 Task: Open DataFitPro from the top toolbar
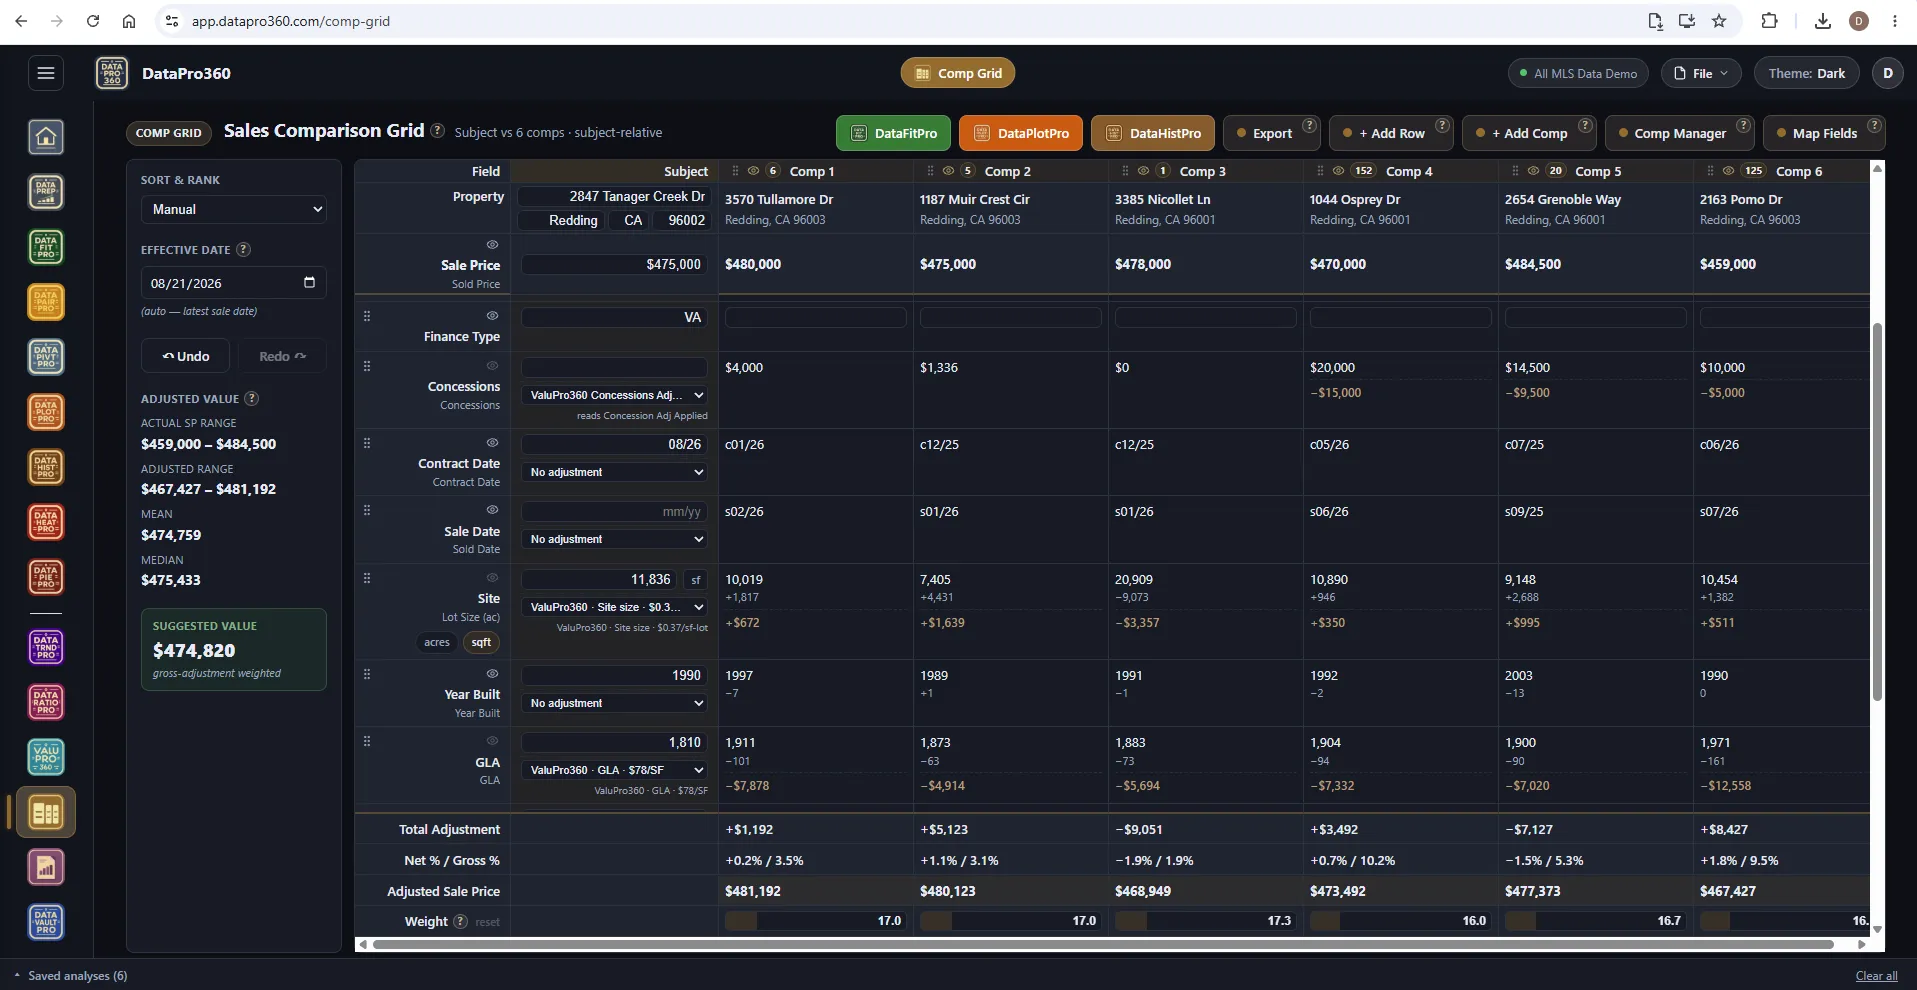click(893, 133)
